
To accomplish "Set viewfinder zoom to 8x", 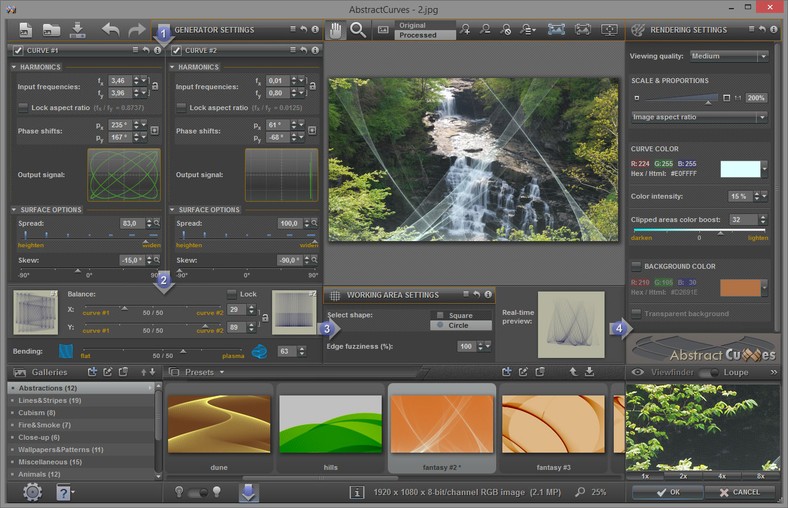I will [761, 476].
